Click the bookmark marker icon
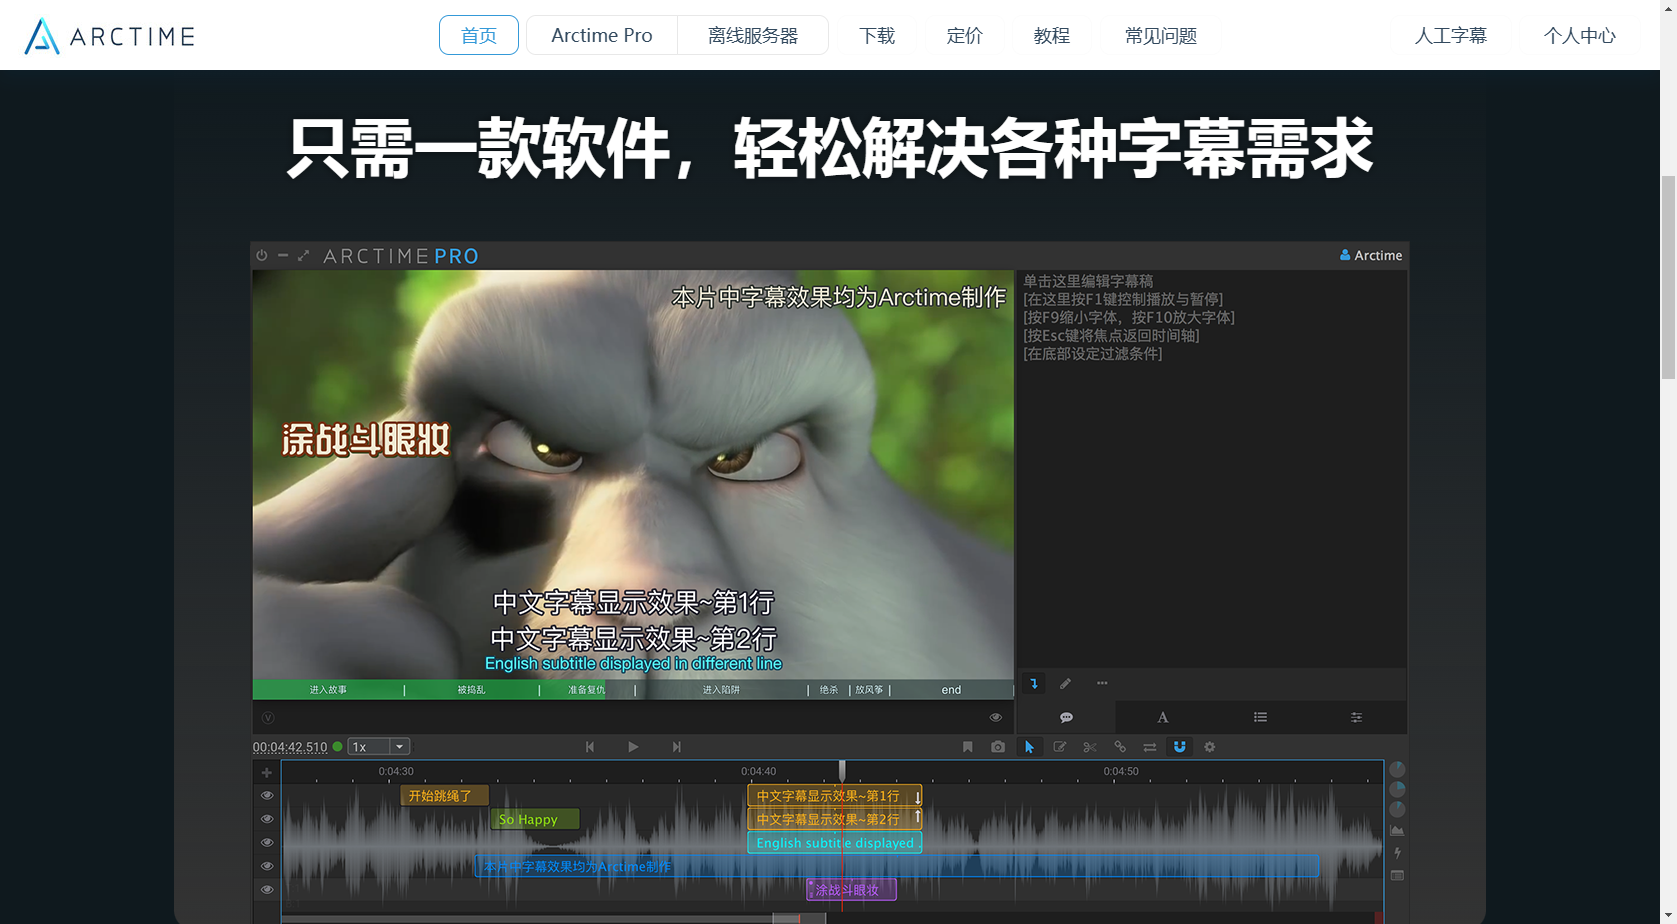Screen dimensions: 1677x924 (967, 747)
